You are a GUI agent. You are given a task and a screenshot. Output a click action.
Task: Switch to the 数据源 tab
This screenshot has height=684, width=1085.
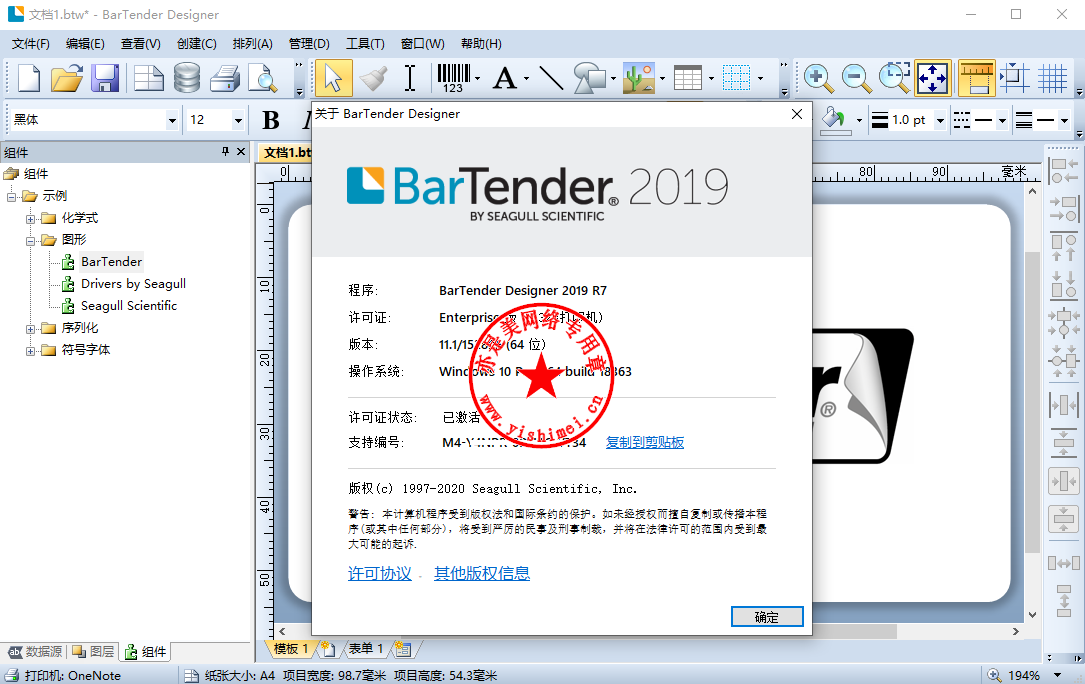[35, 651]
